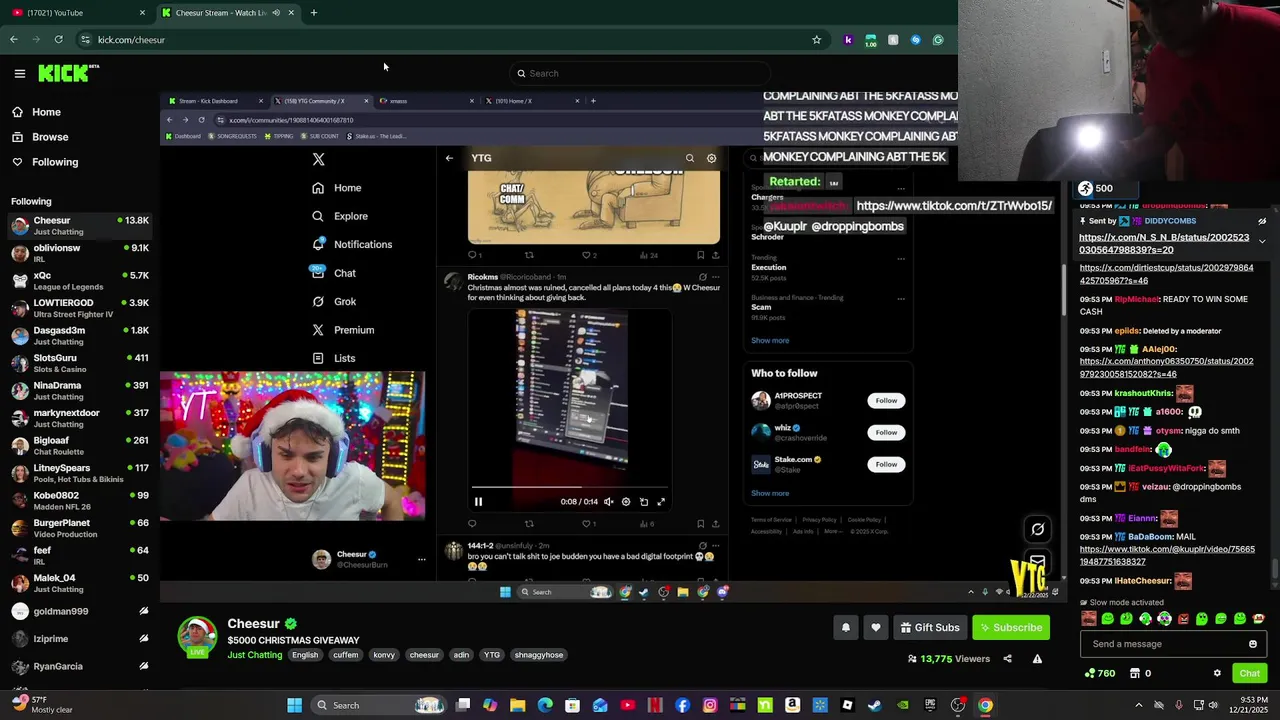
Task: Select the shnaggyhose tag
Action: click(x=539, y=655)
